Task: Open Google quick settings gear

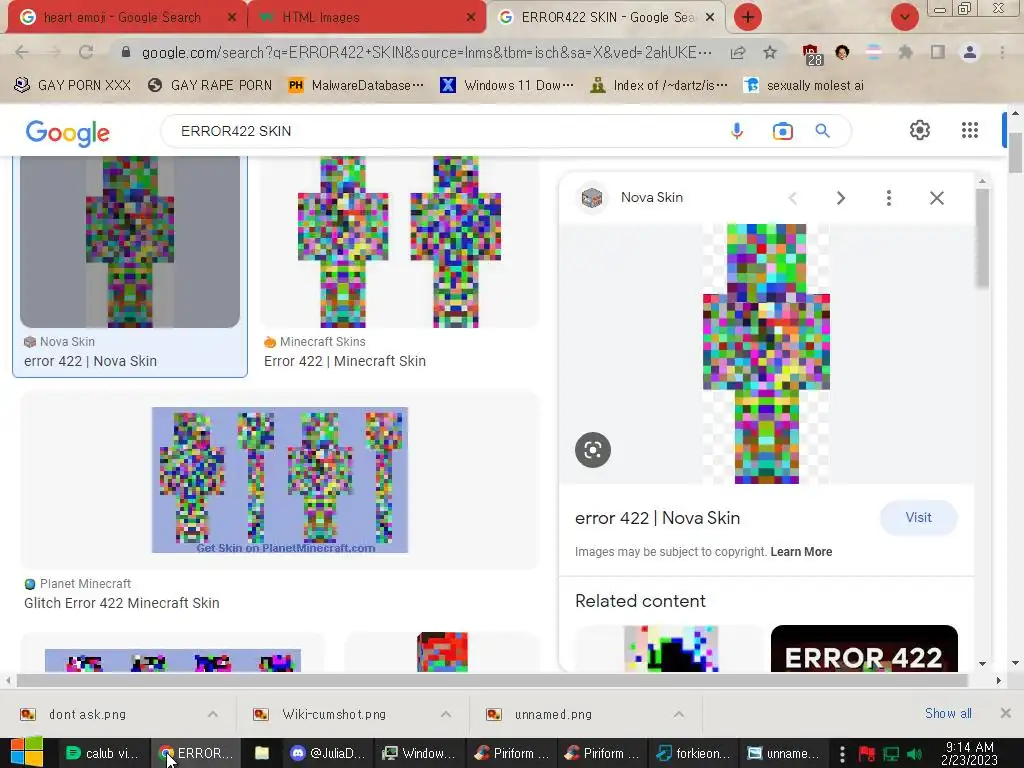Action: [920, 130]
